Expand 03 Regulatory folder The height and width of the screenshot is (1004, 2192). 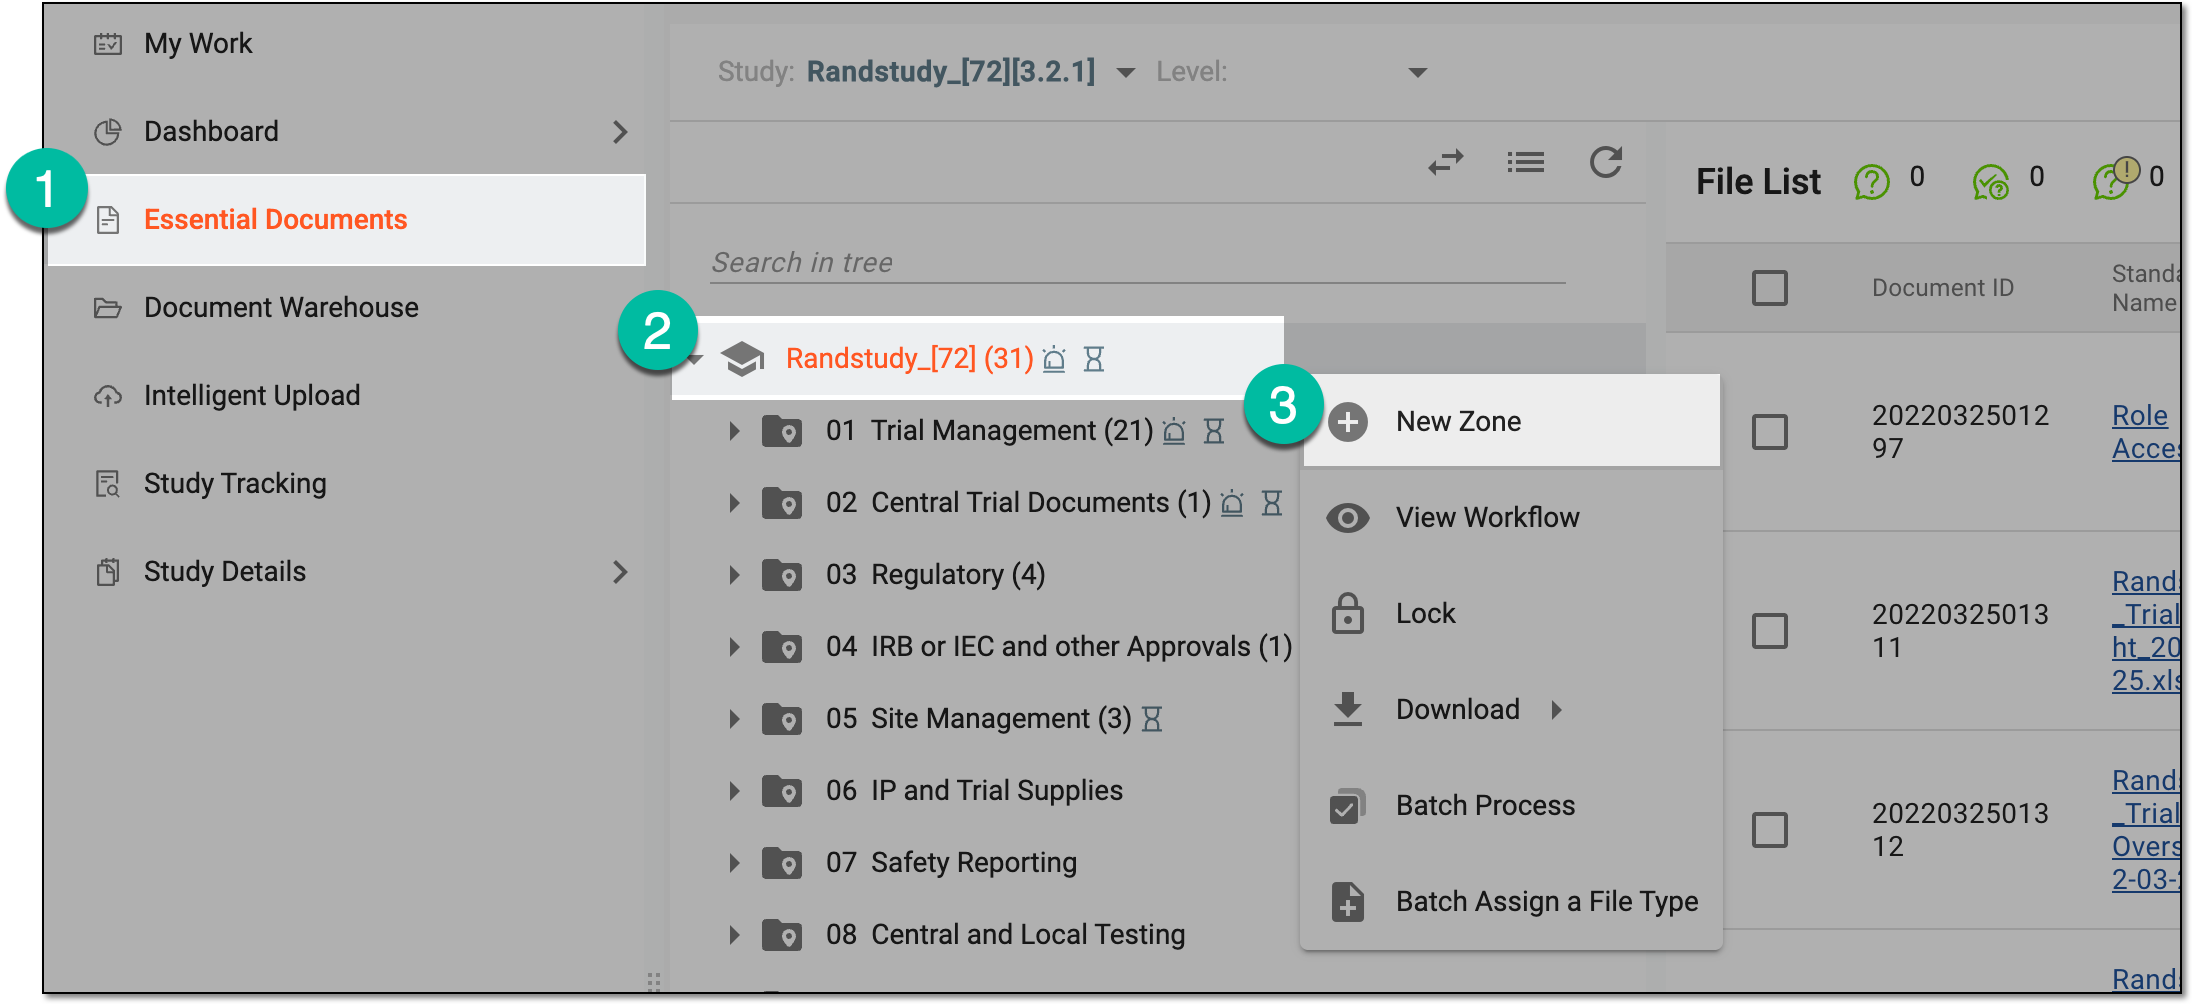(734, 575)
